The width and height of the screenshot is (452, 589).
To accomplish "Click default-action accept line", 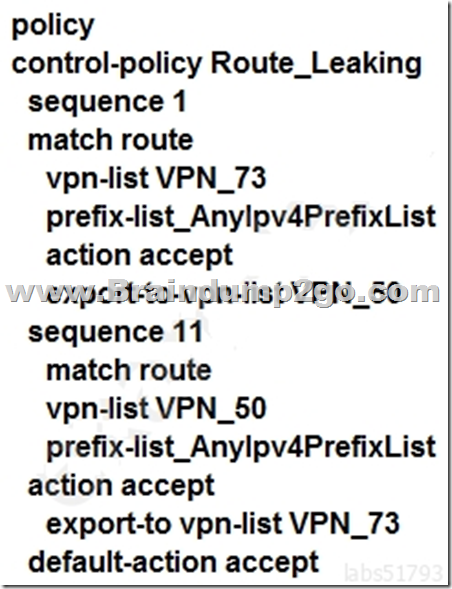I will [x=174, y=563].
